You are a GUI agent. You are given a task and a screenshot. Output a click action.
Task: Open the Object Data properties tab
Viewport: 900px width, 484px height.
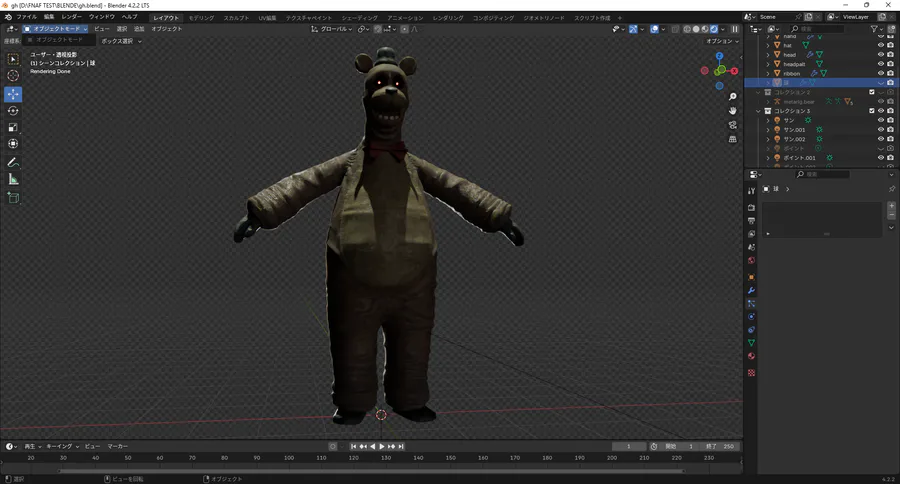tap(751, 343)
